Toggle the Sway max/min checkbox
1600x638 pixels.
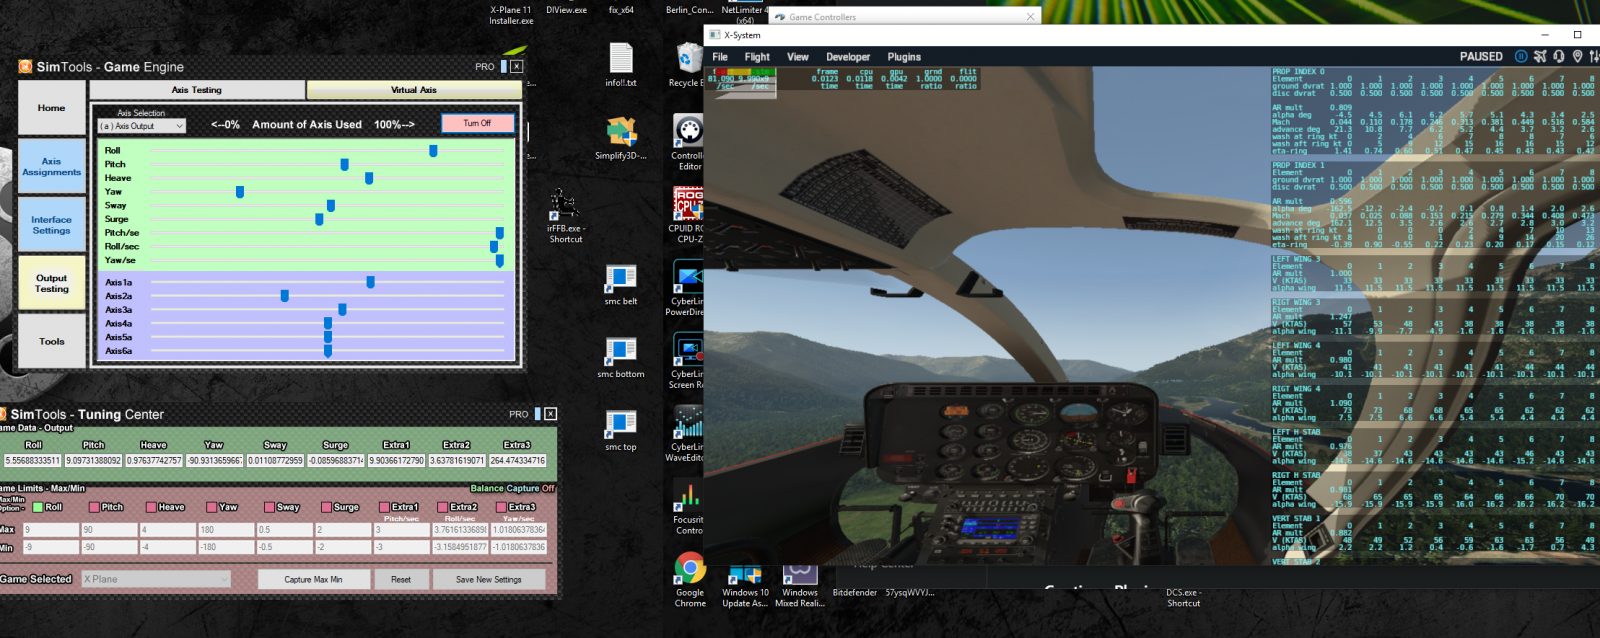pos(269,507)
